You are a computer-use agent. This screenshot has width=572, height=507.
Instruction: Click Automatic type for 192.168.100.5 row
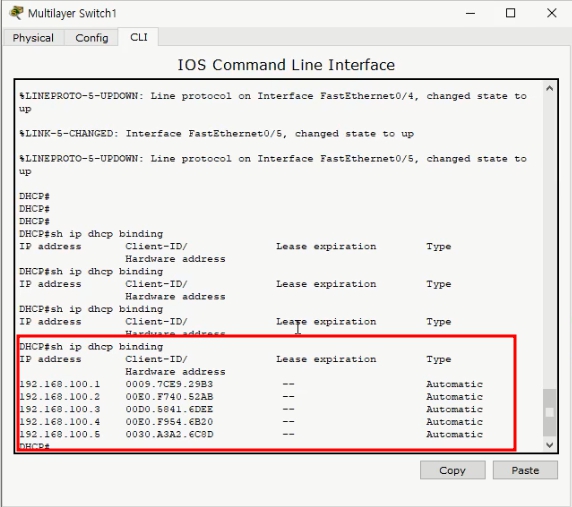click(455, 434)
